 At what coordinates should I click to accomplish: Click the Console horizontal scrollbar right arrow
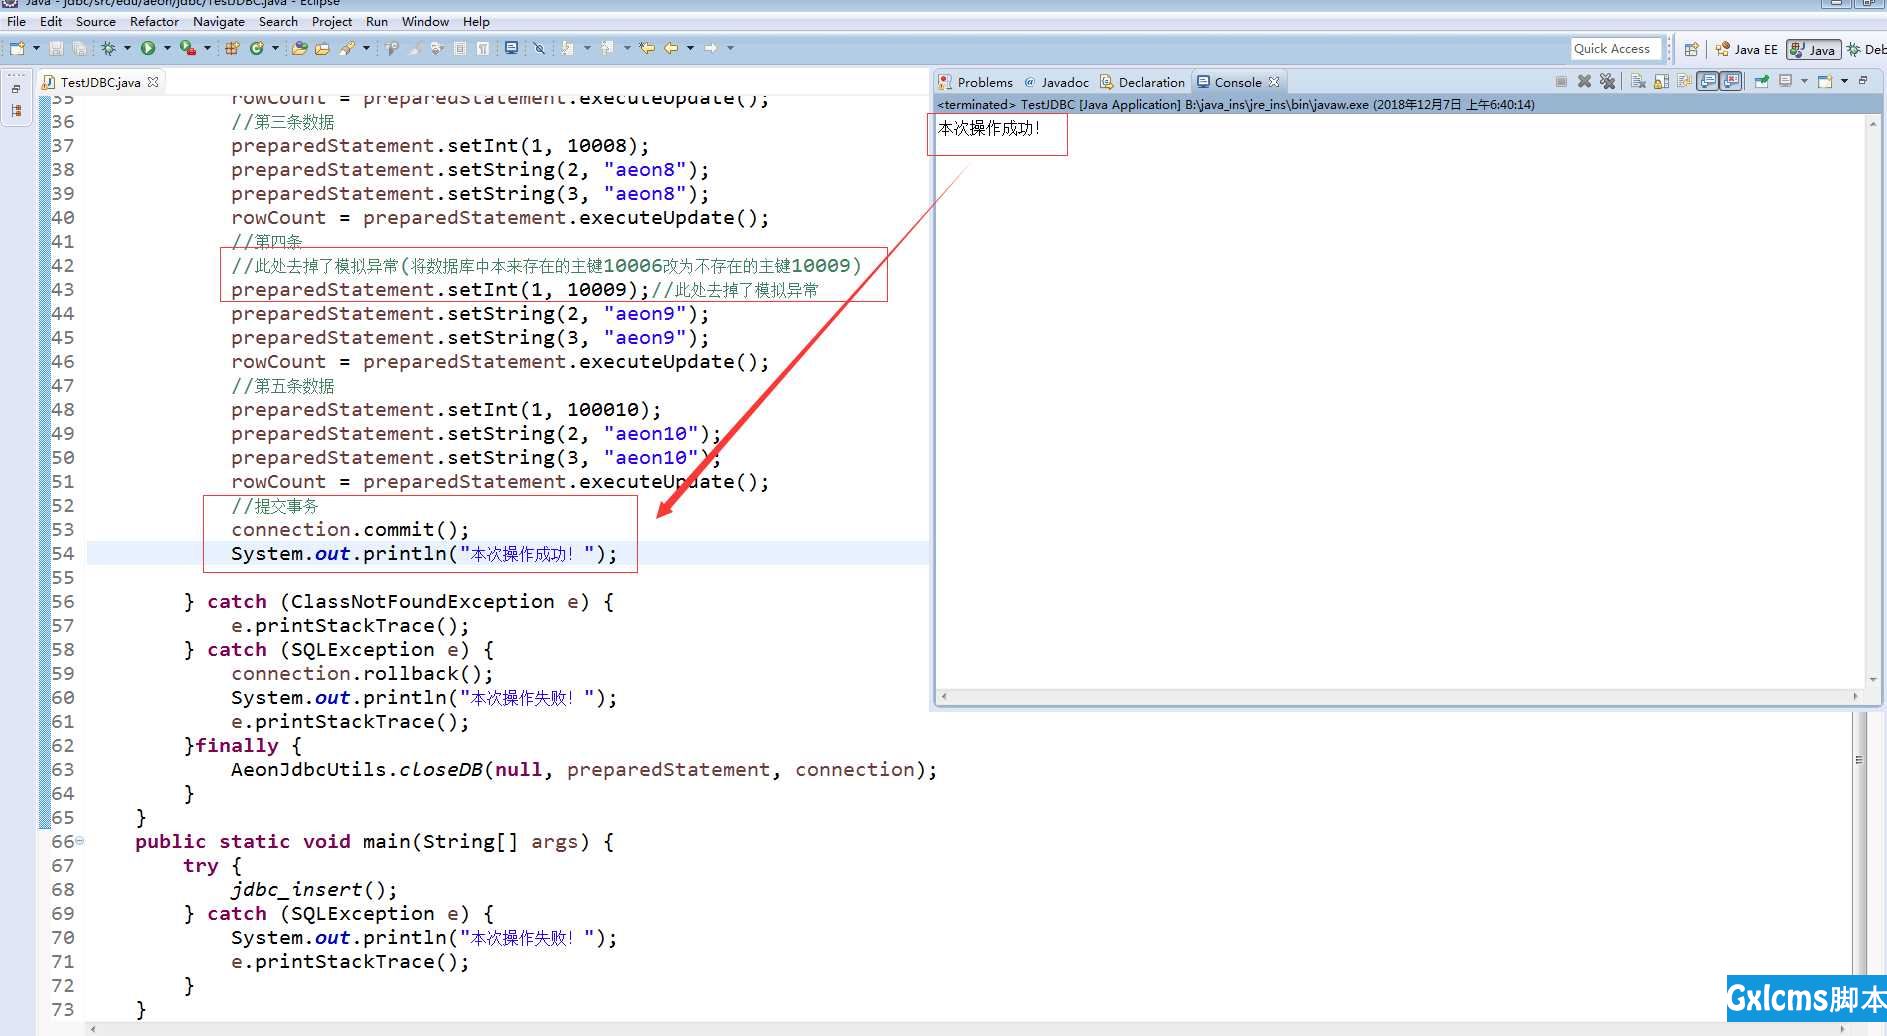tap(1855, 696)
